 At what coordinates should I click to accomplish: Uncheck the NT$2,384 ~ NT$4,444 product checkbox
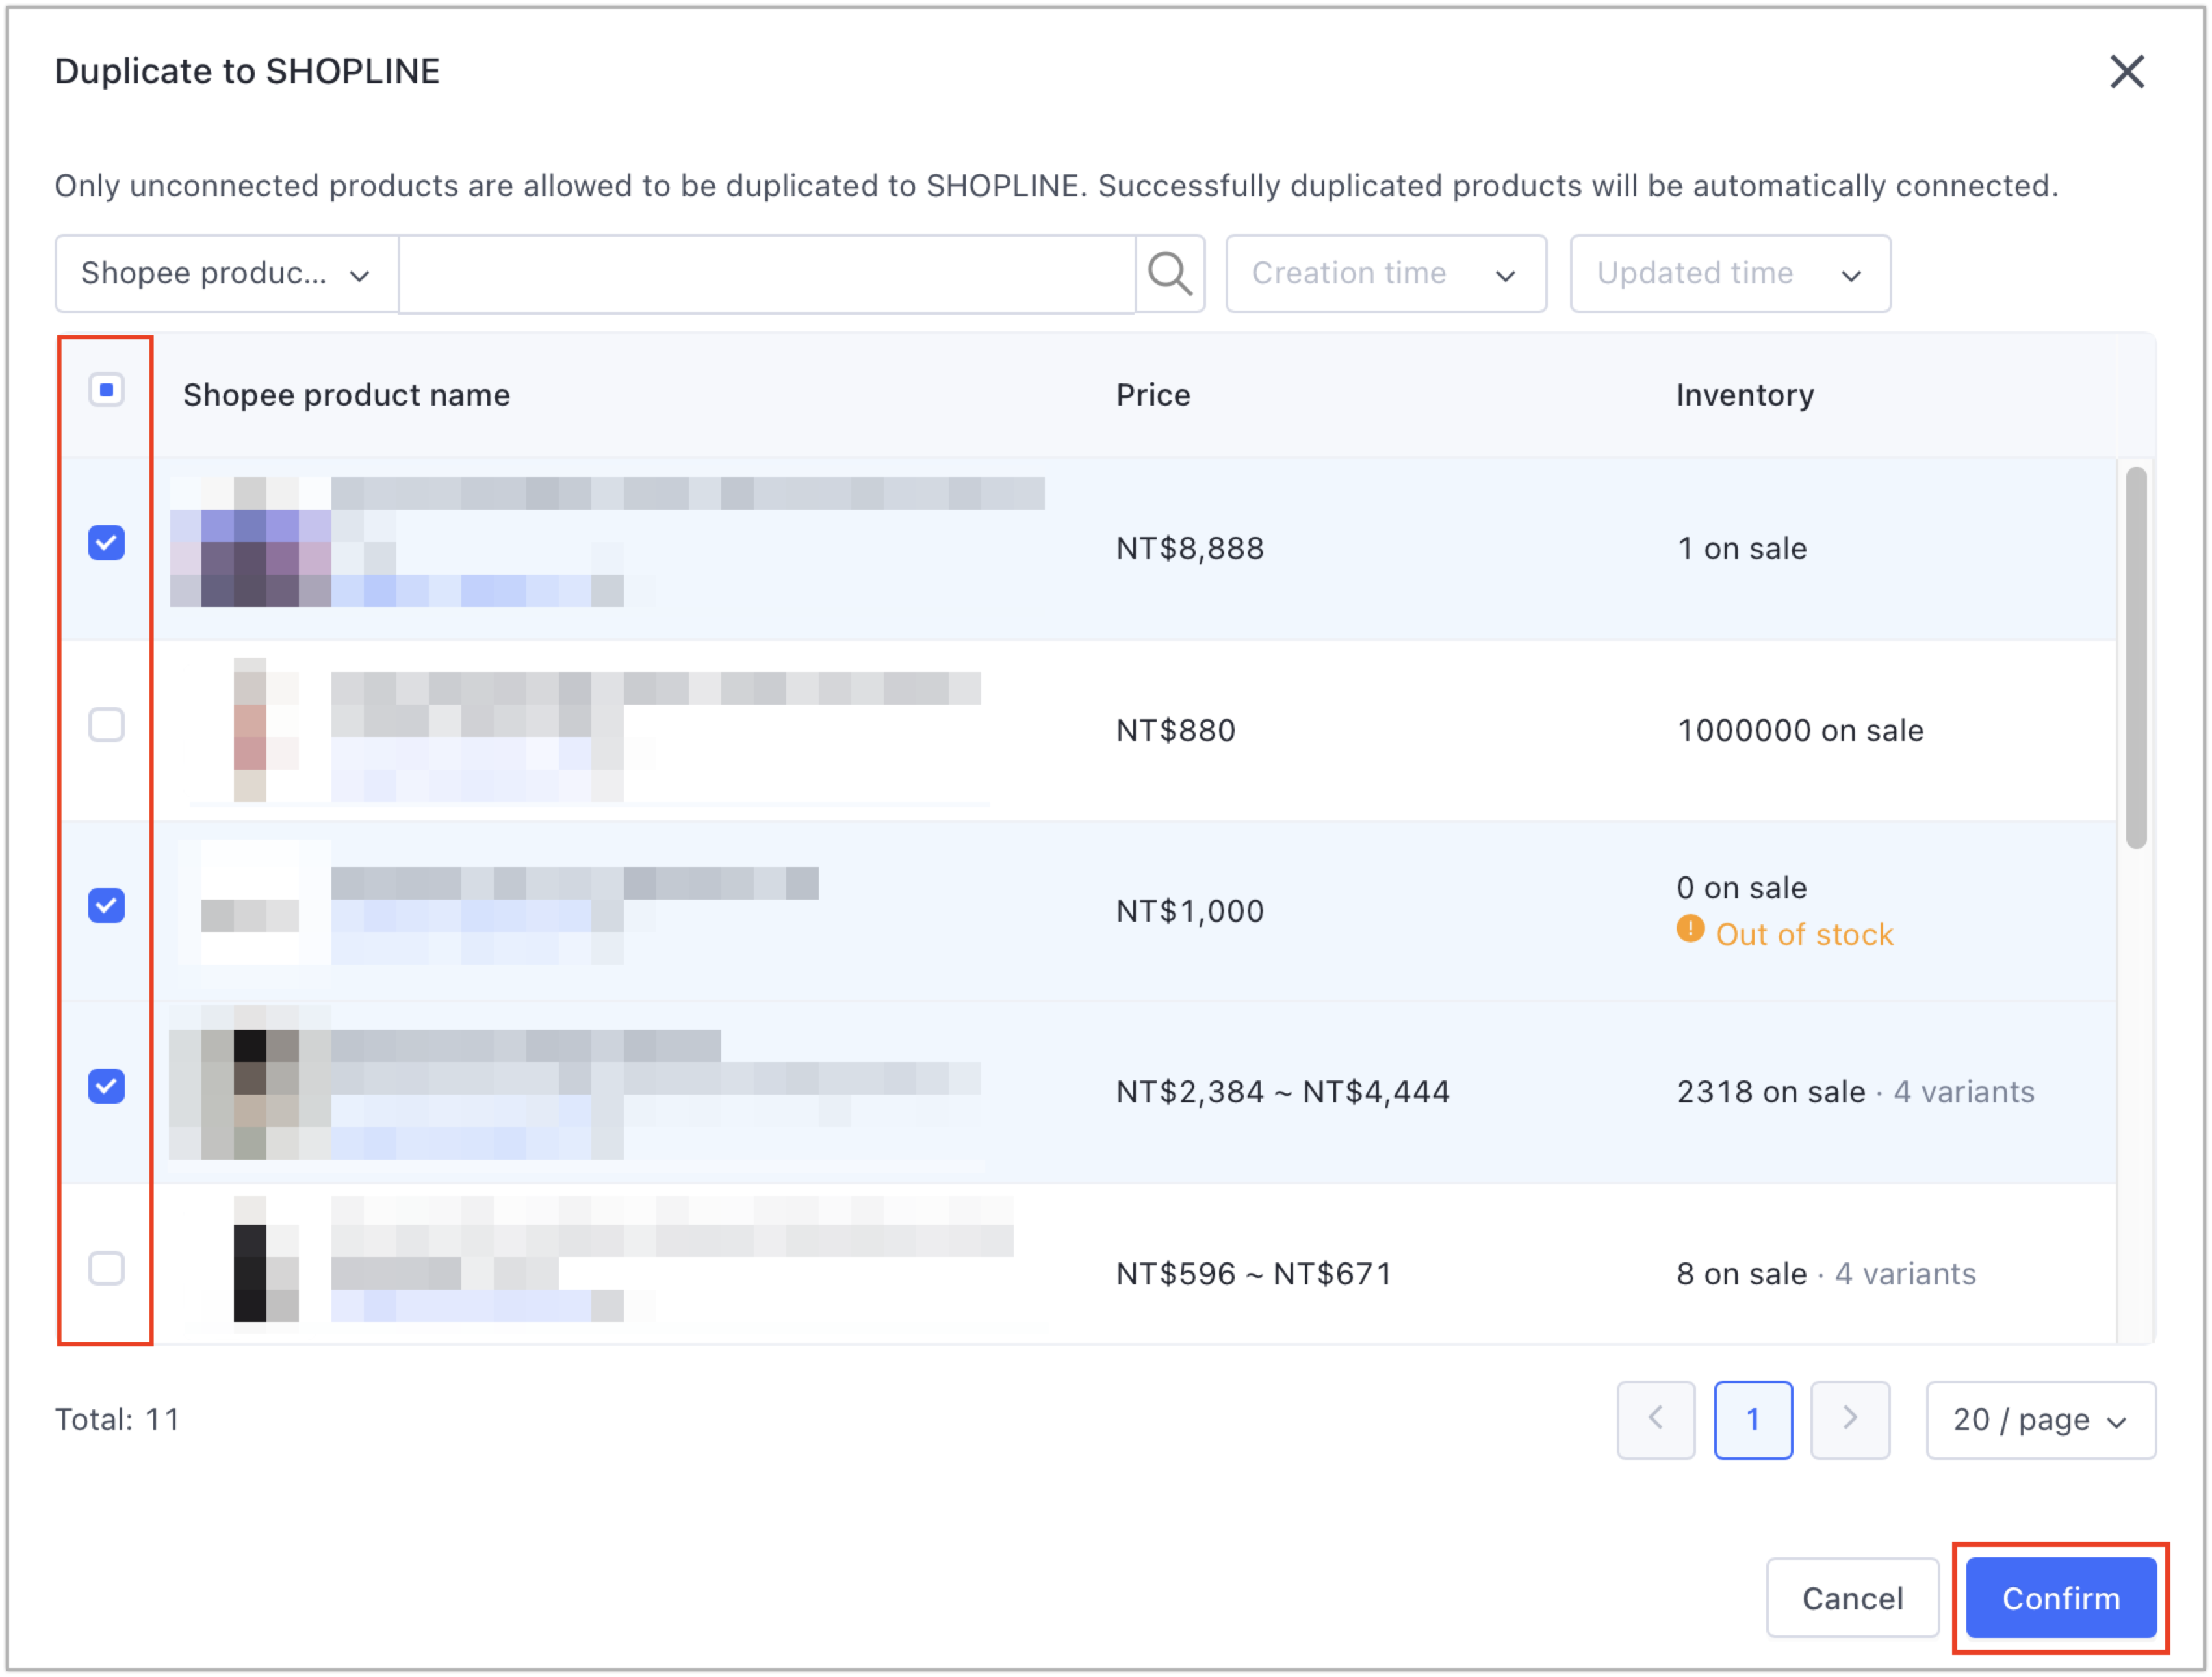[107, 1087]
